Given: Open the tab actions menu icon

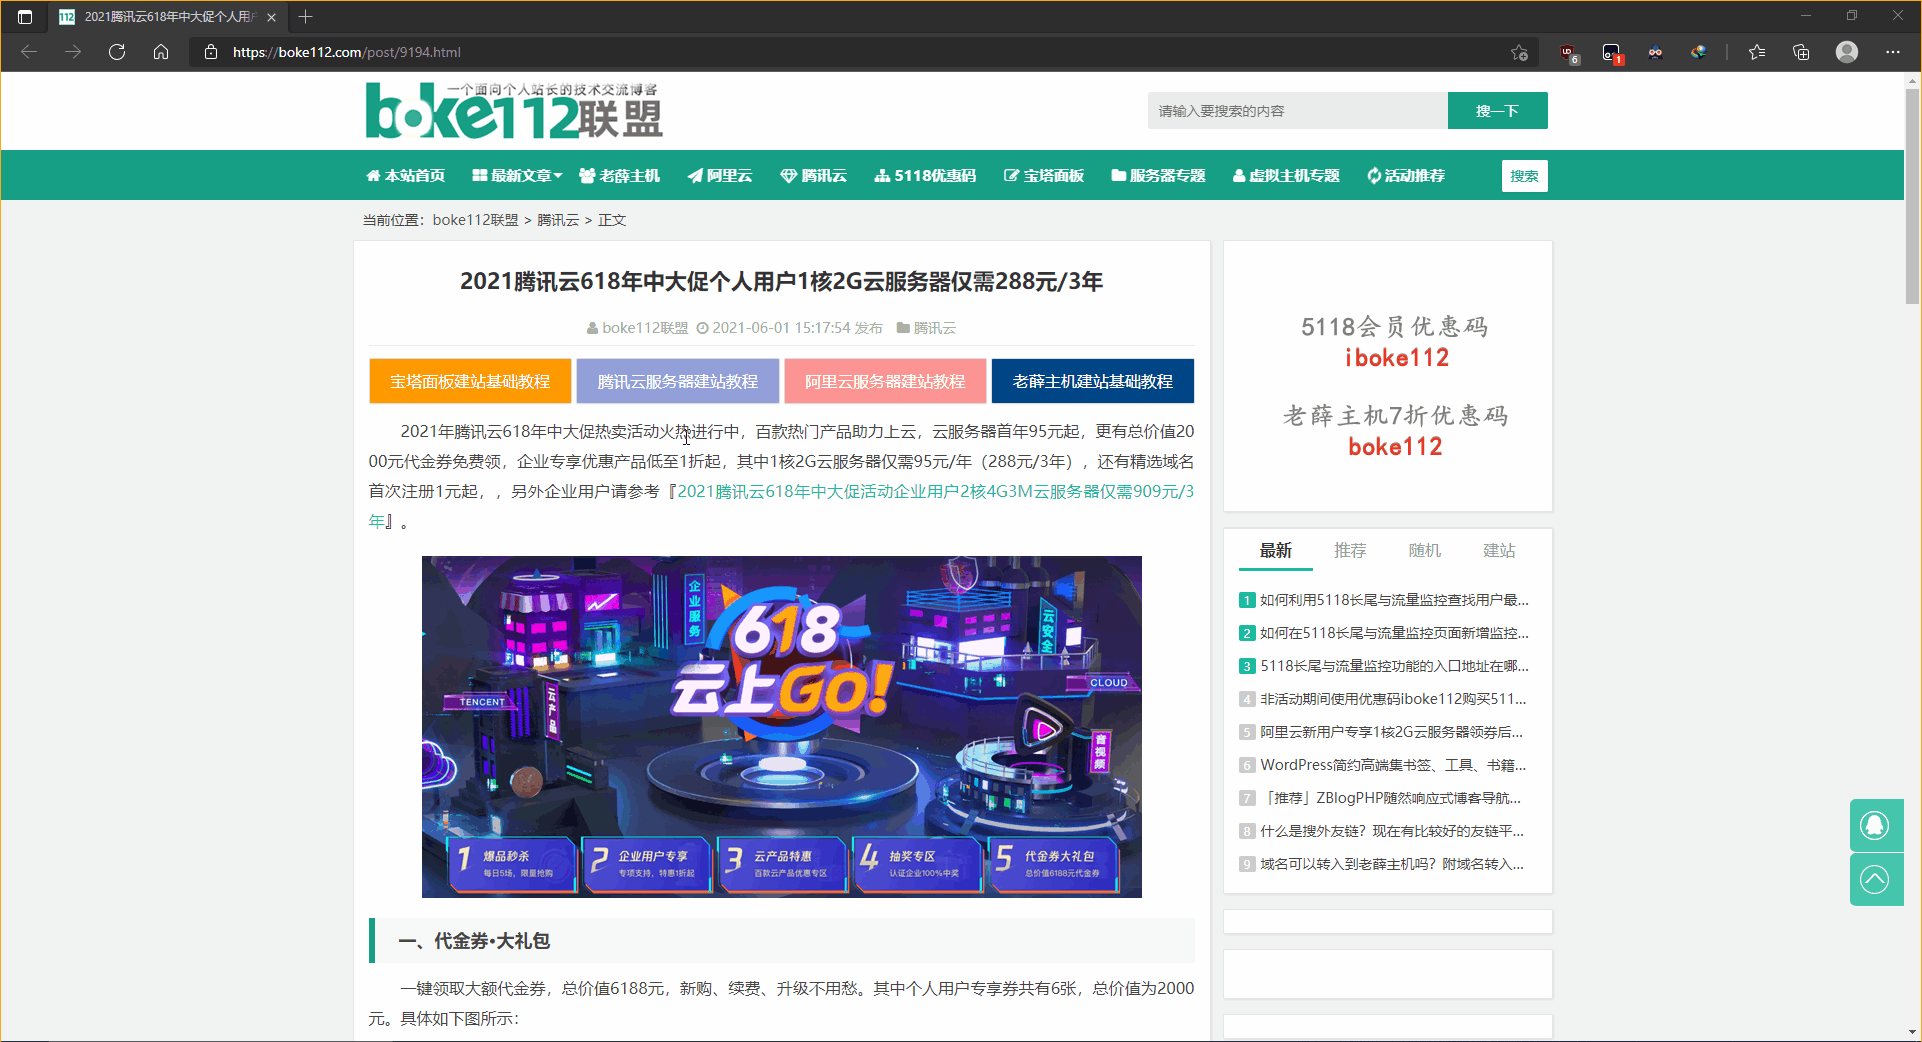Looking at the screenshot, I should 25,17.
